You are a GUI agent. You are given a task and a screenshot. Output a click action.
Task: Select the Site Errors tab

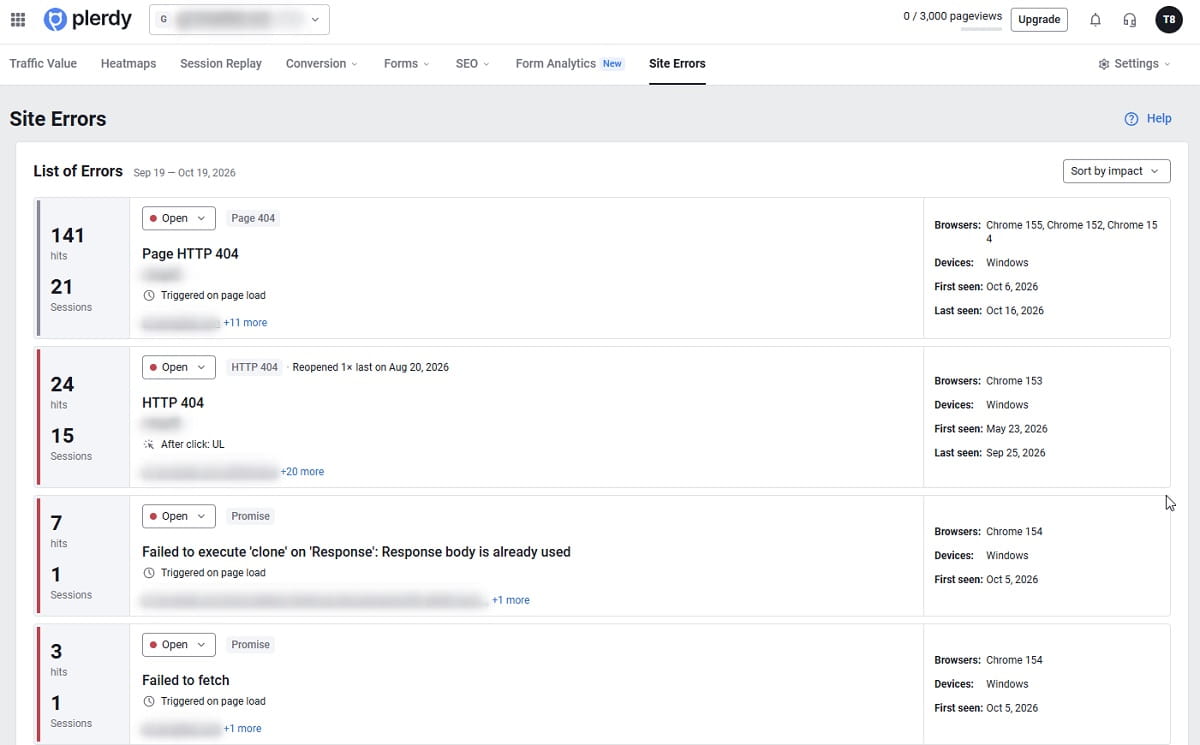[677, 63]
